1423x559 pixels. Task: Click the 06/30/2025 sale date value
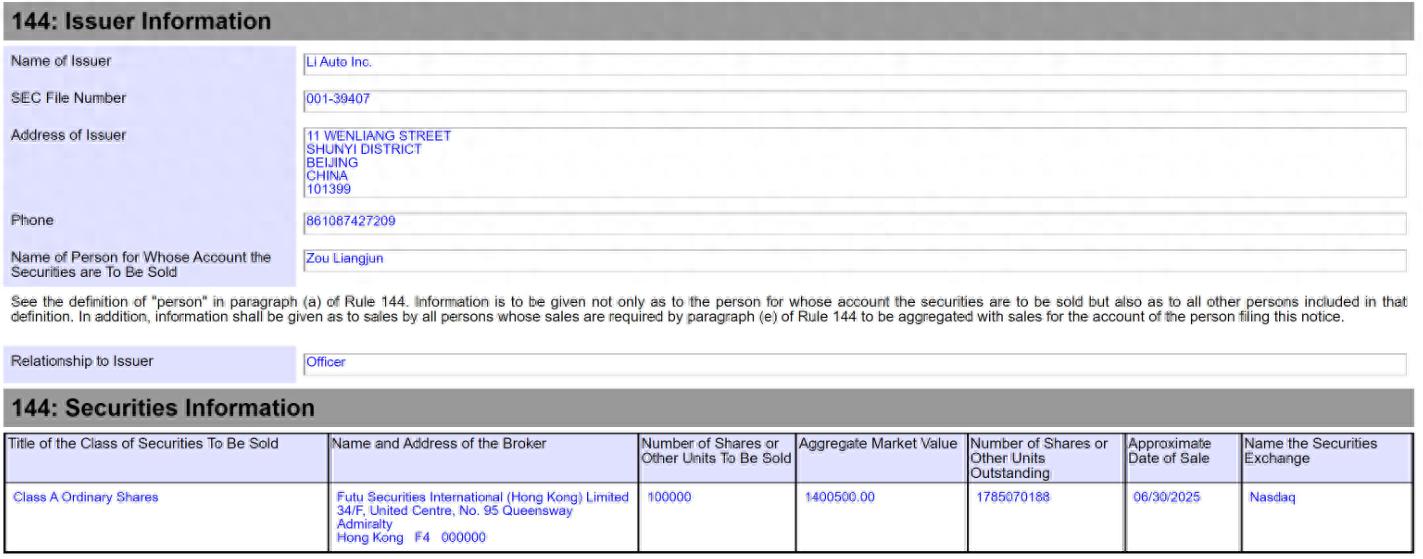coord(1166,497)
